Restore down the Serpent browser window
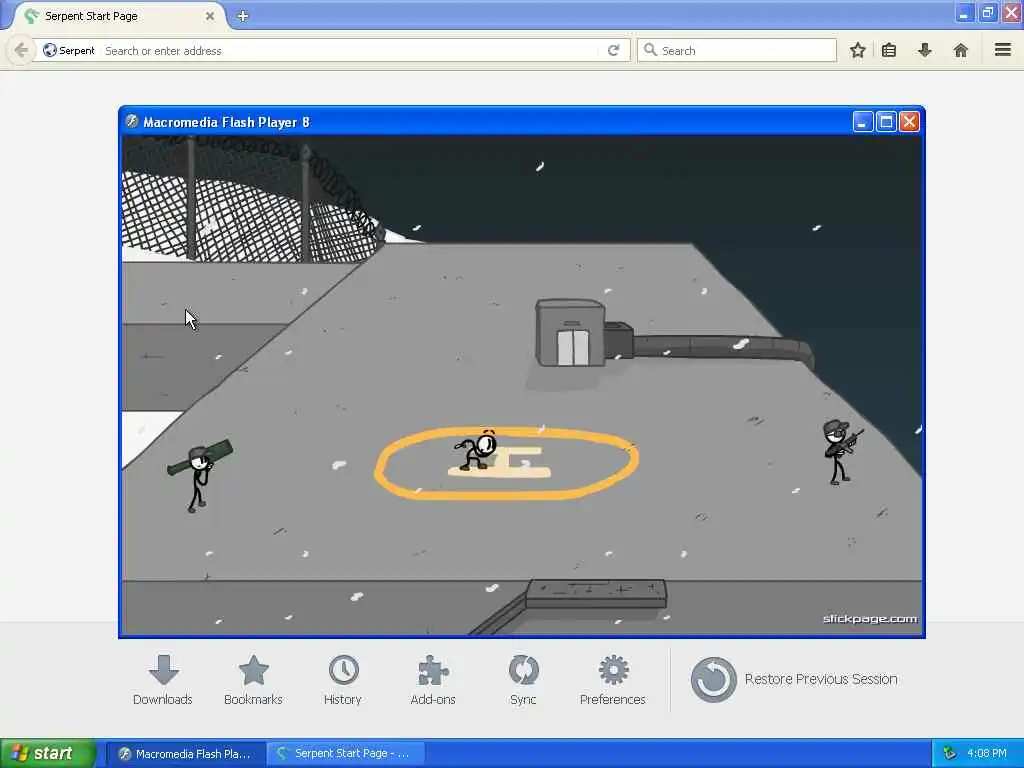Image resolution: width=1024 pixels, height=768 pixels. pyautogui.click(x=987, y=12)
